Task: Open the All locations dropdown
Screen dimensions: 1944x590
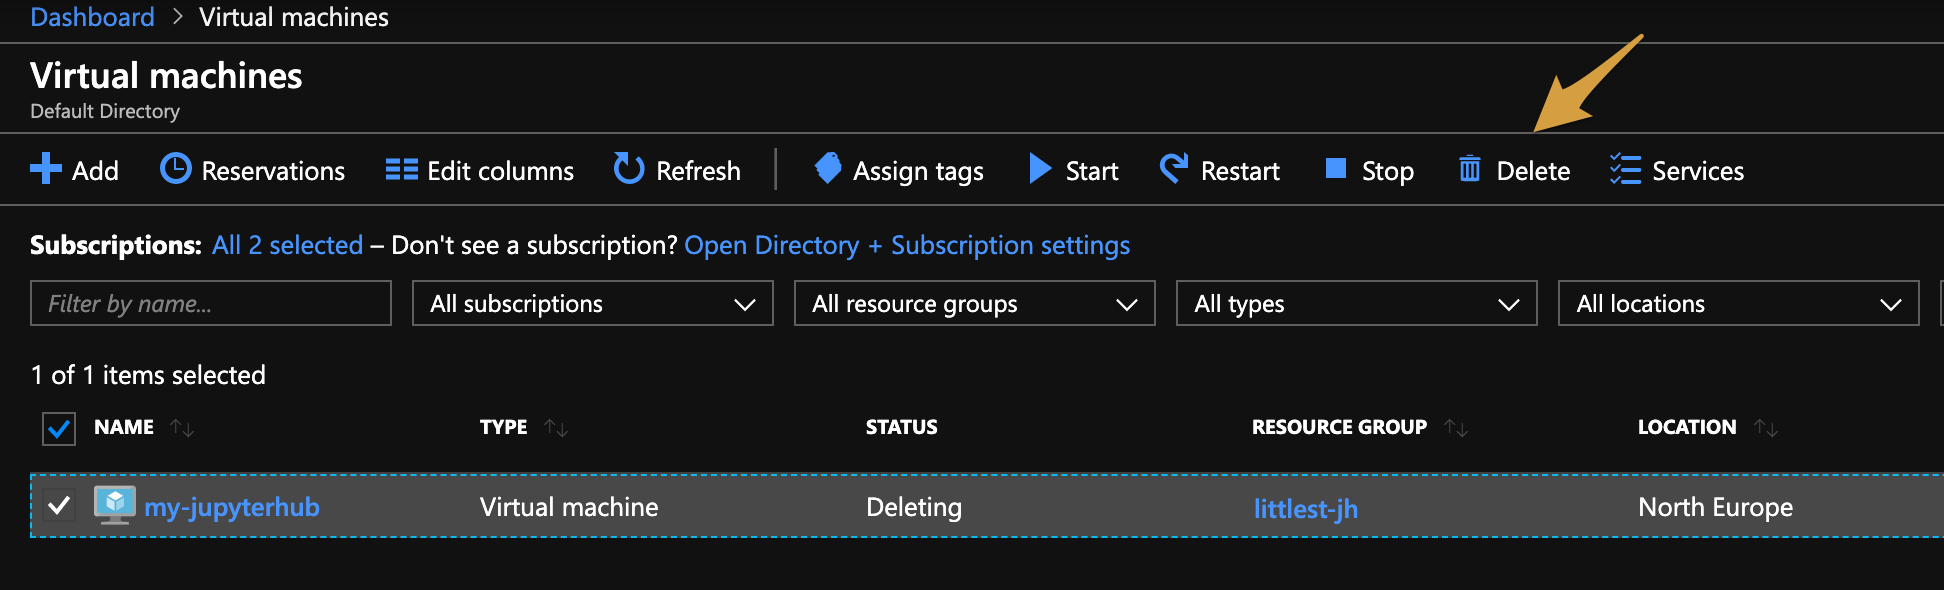Action: 1738,303
